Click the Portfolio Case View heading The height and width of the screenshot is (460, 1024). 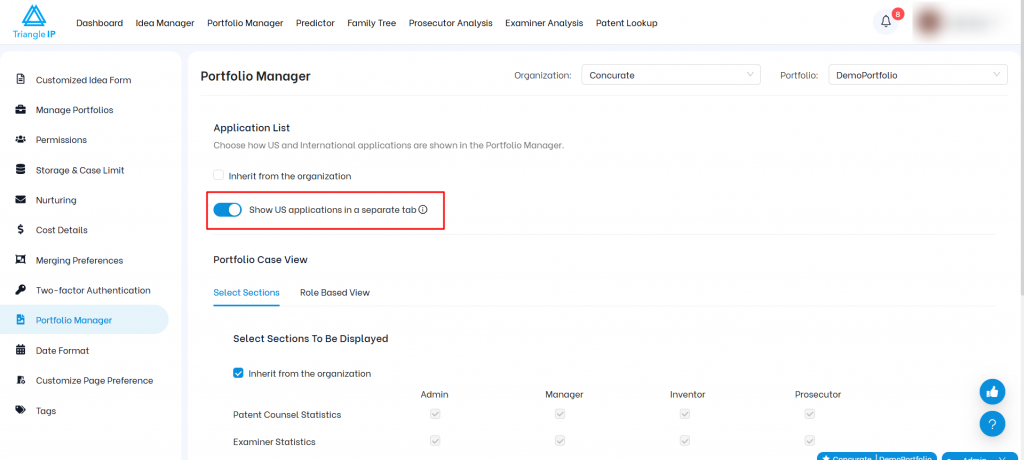pyautogui.click(x=261, y=259)
